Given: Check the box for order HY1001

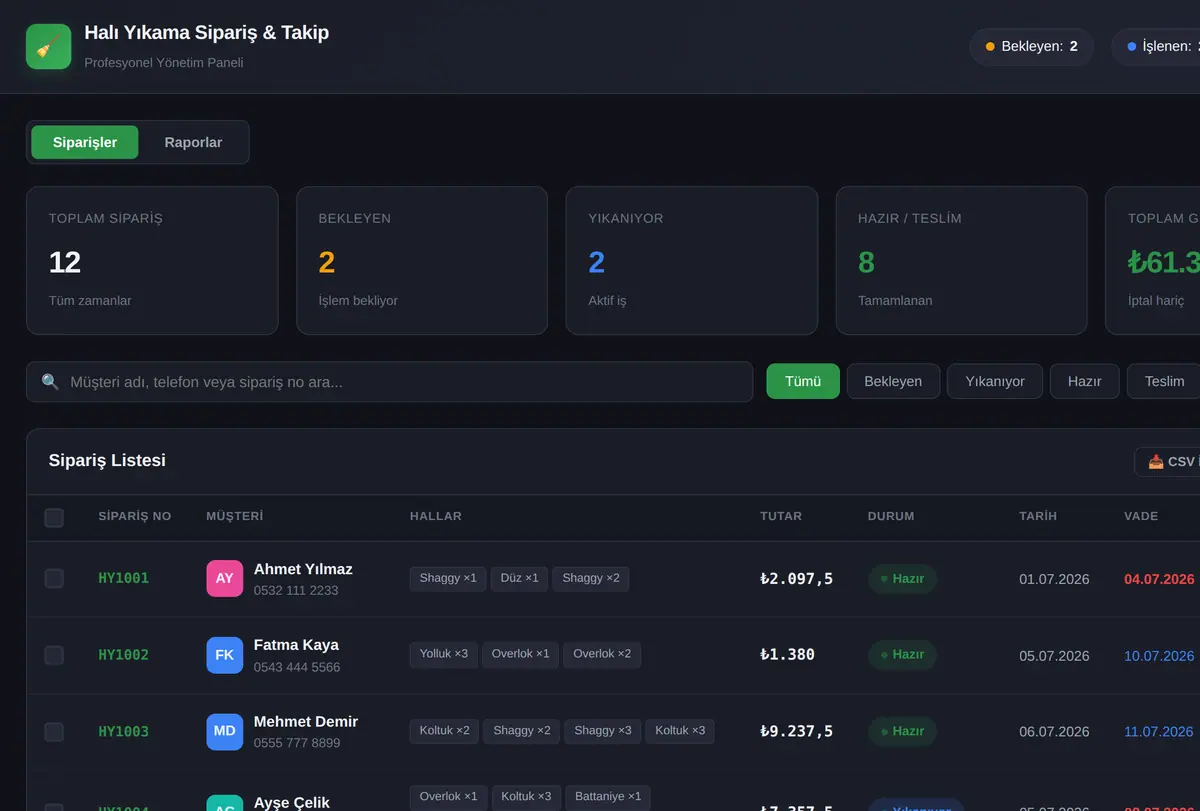Looking at the screenshot, I should pyautogui.click(x=54, y=578).
